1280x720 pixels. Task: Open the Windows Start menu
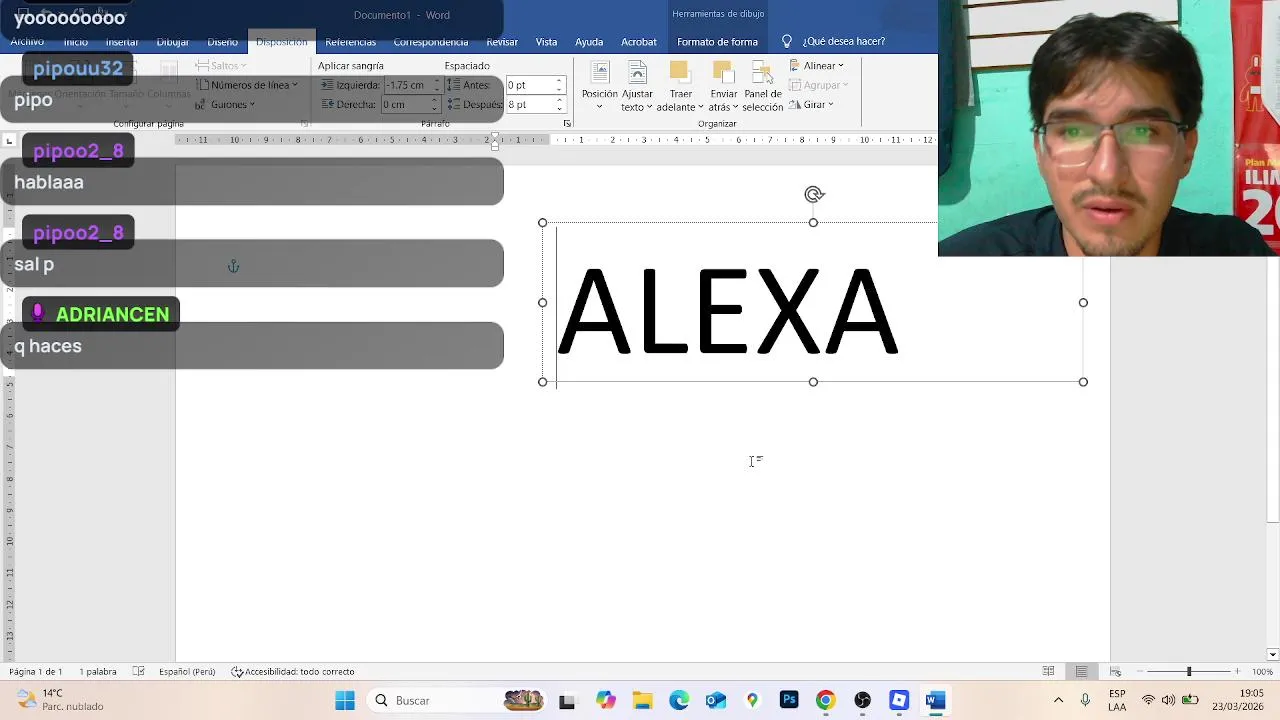click(x=345, y=700)
